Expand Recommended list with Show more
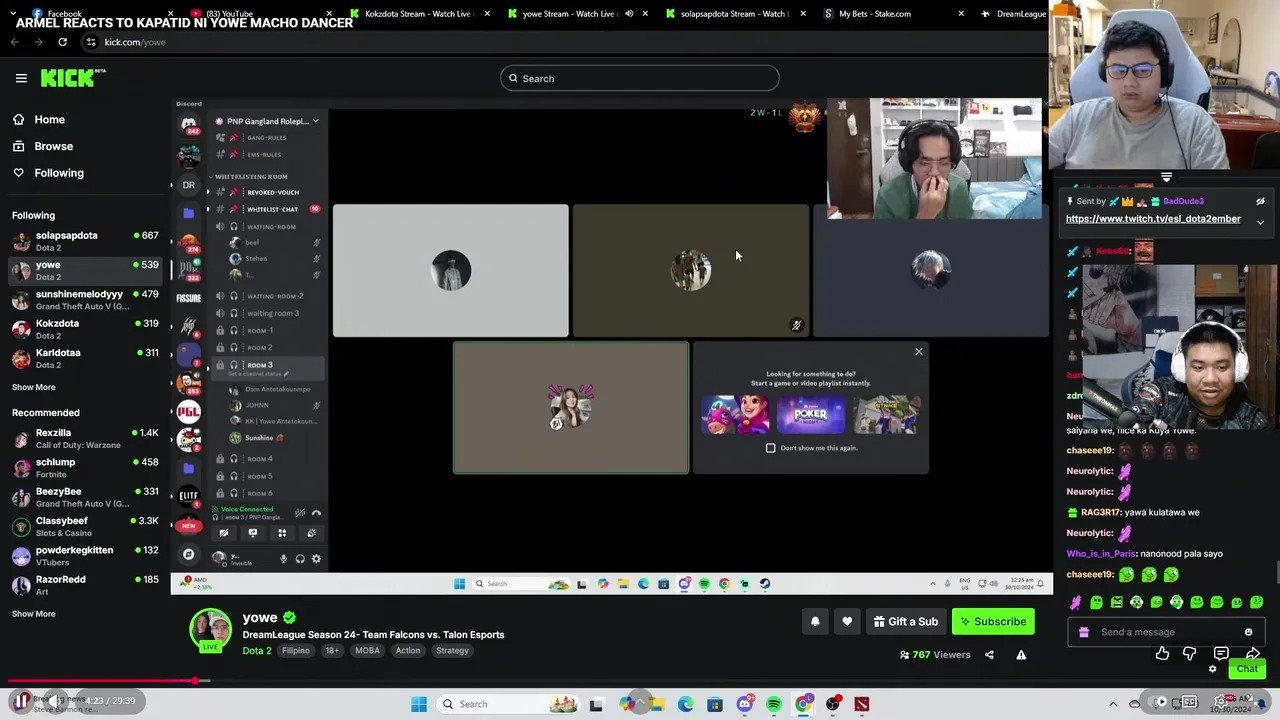1280x720 pixels. [34, 614]
